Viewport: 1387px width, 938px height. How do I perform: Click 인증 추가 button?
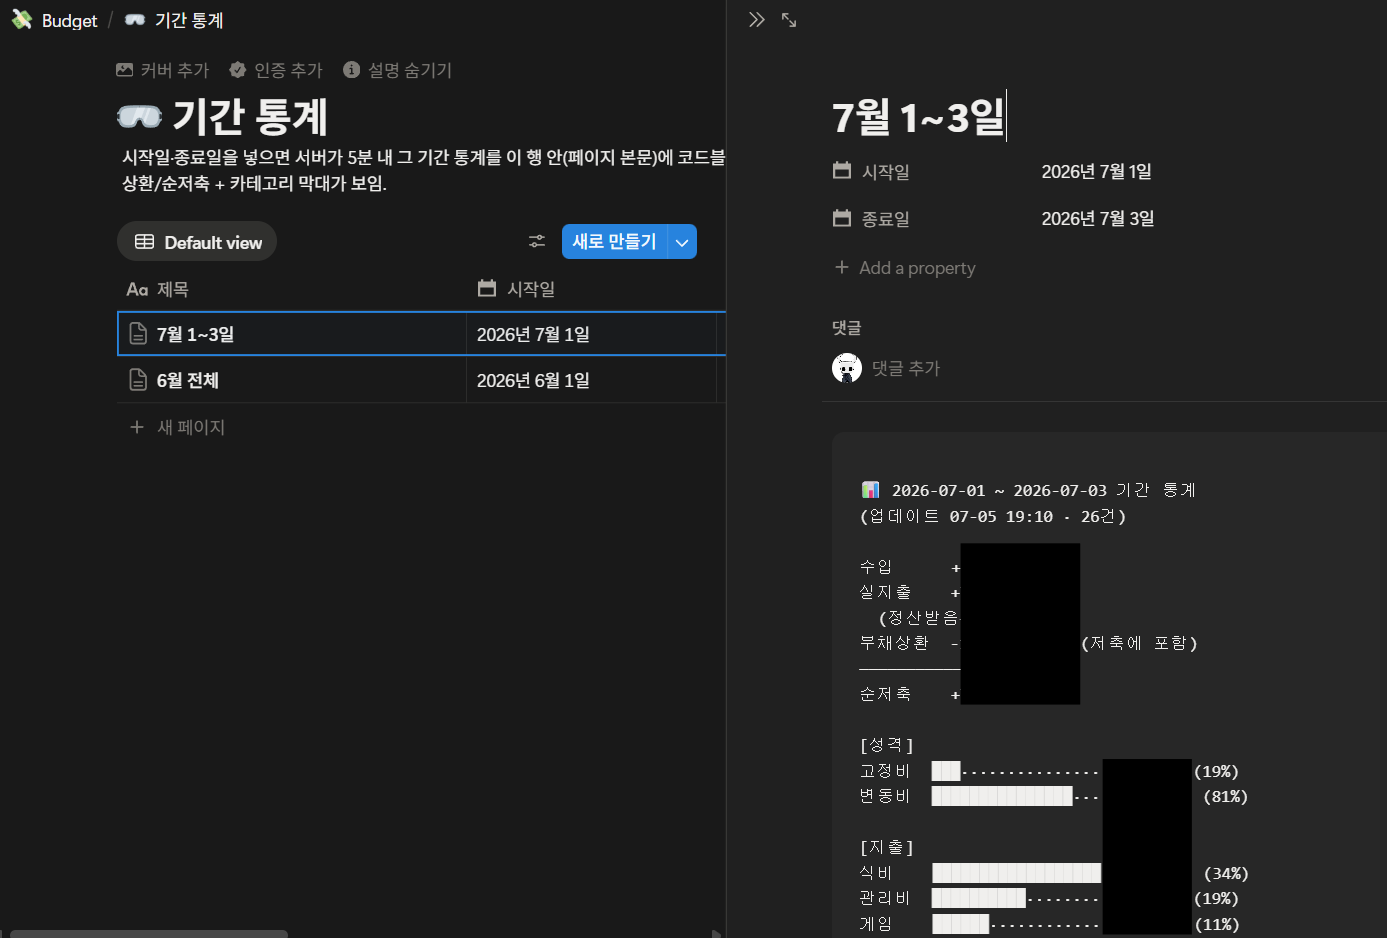[x=276, y=70]
